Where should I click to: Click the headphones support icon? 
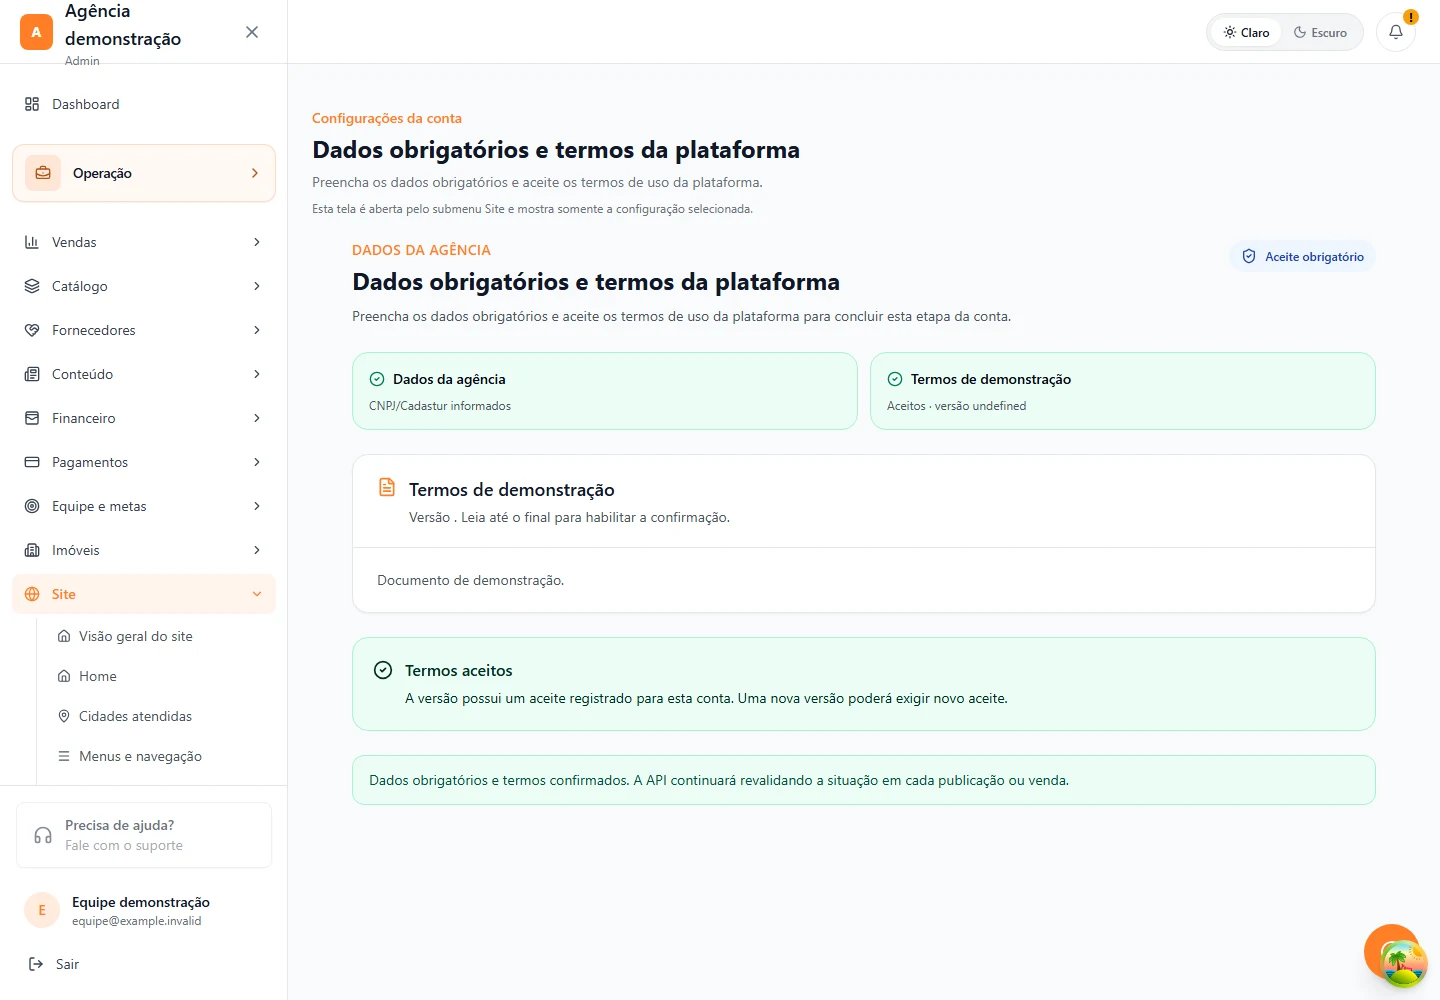tap(43, 835)
